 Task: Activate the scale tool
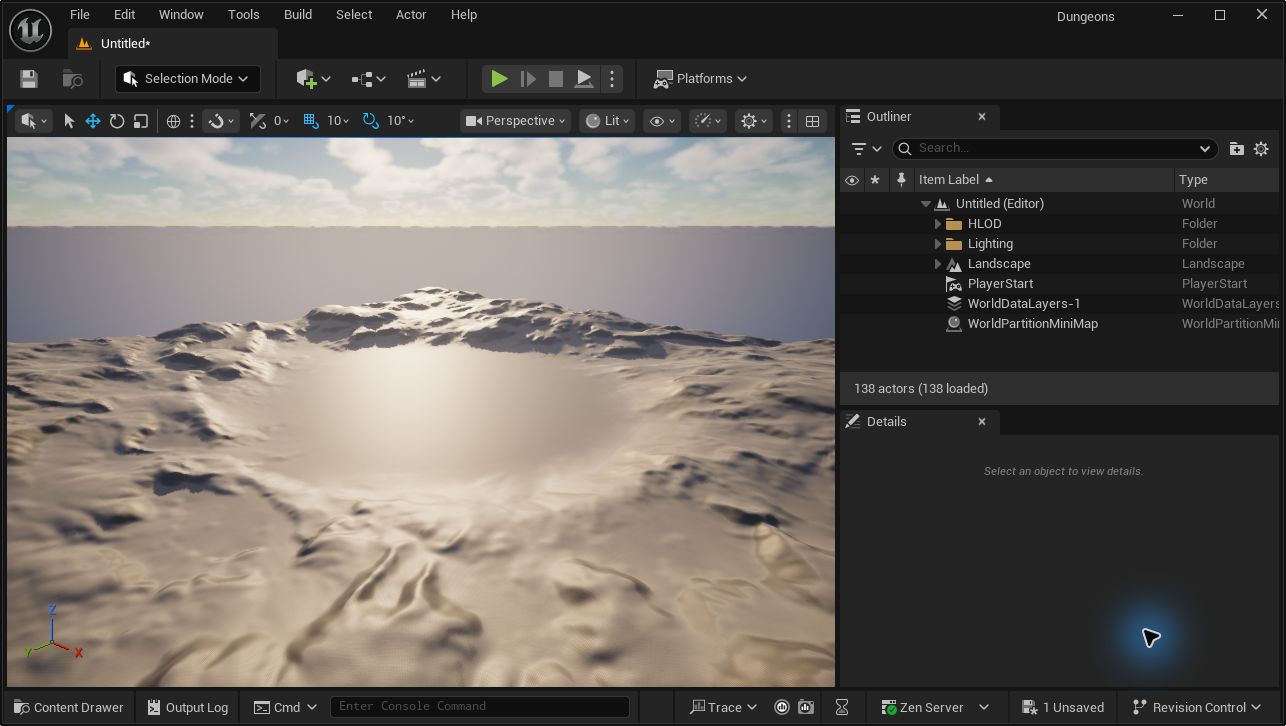click(x=141, y=121)
